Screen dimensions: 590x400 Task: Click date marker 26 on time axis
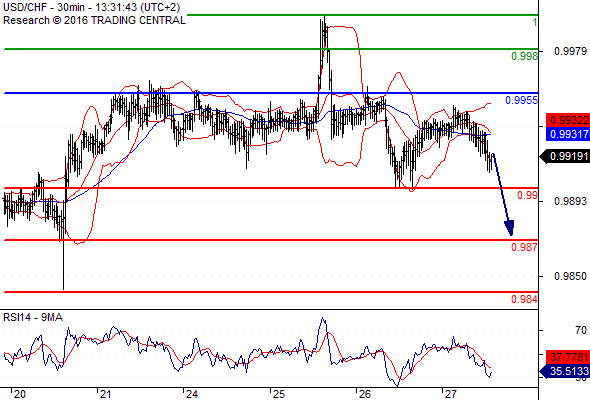coord(364,394)
